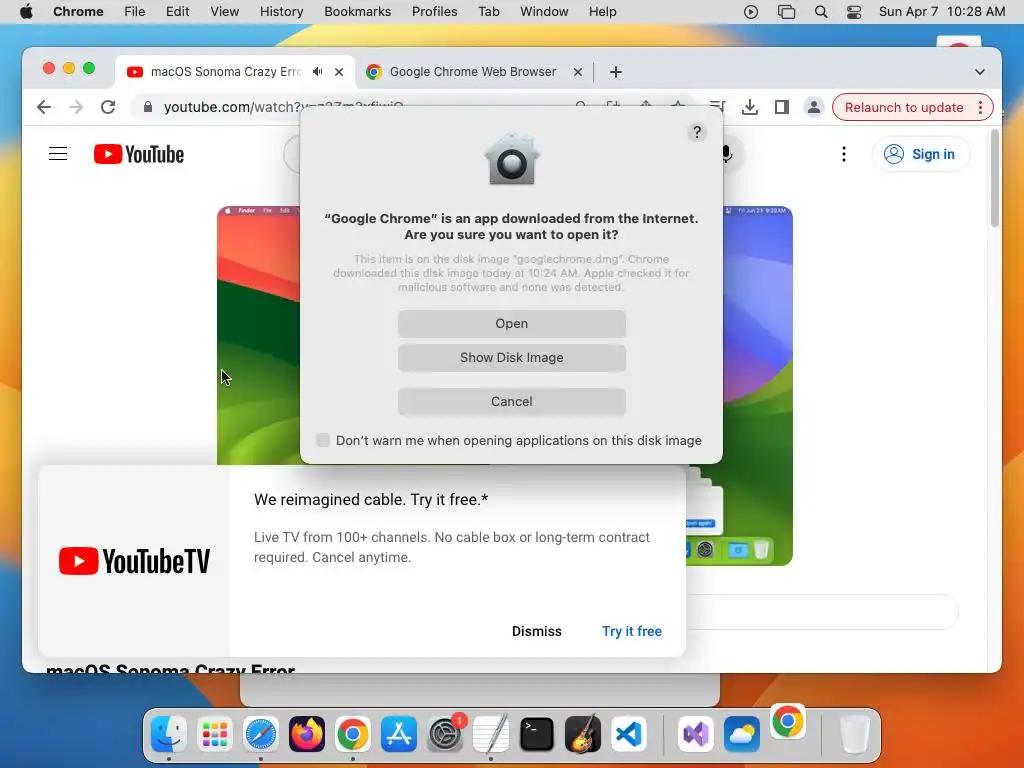Image resolution: width=1024 pixels, height=768 pixels.
Task: Click the date and time clock
Action: 942,12
